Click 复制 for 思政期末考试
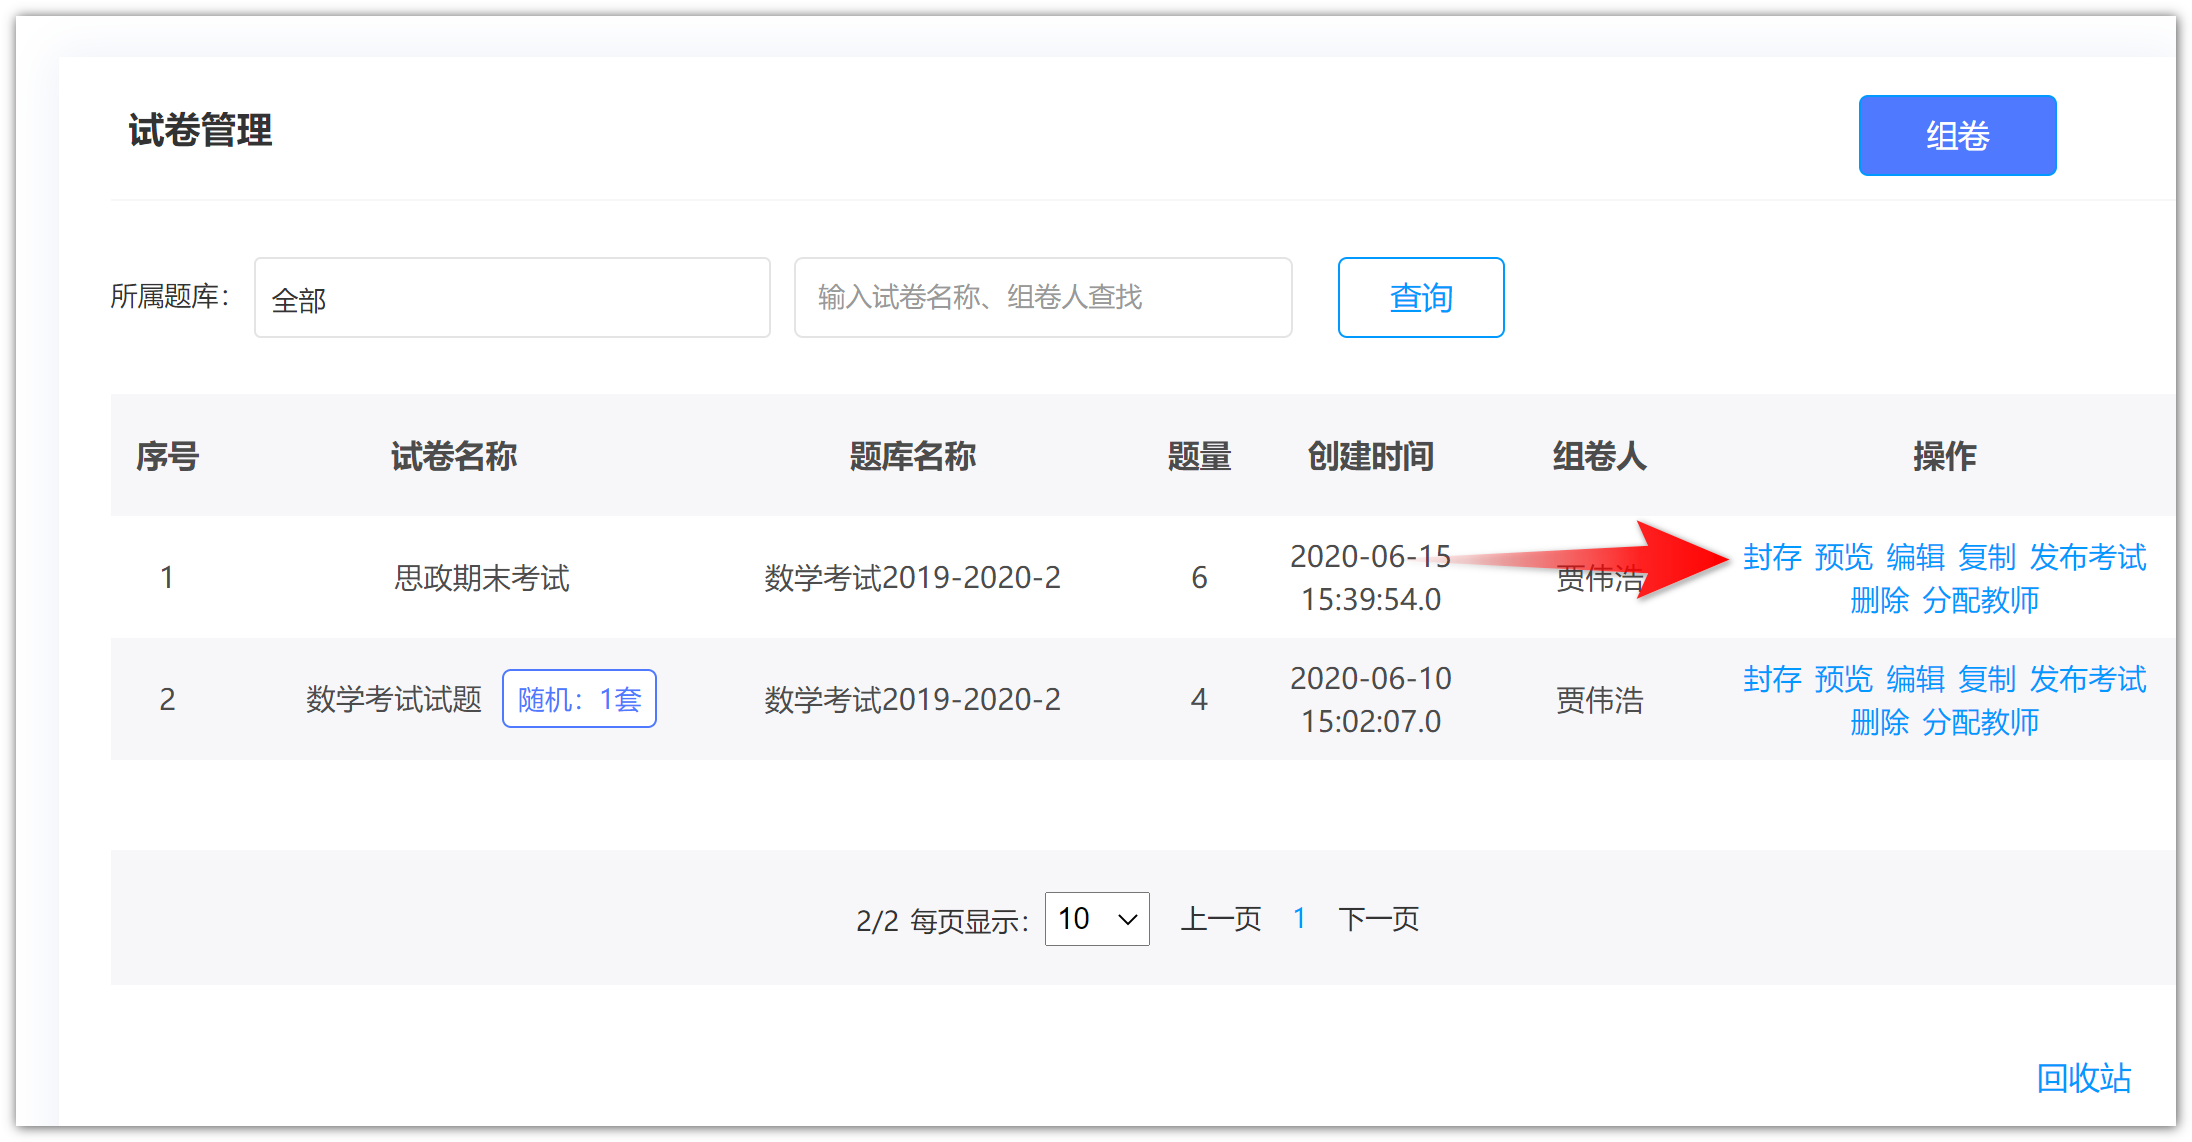 click(1986, 557)
